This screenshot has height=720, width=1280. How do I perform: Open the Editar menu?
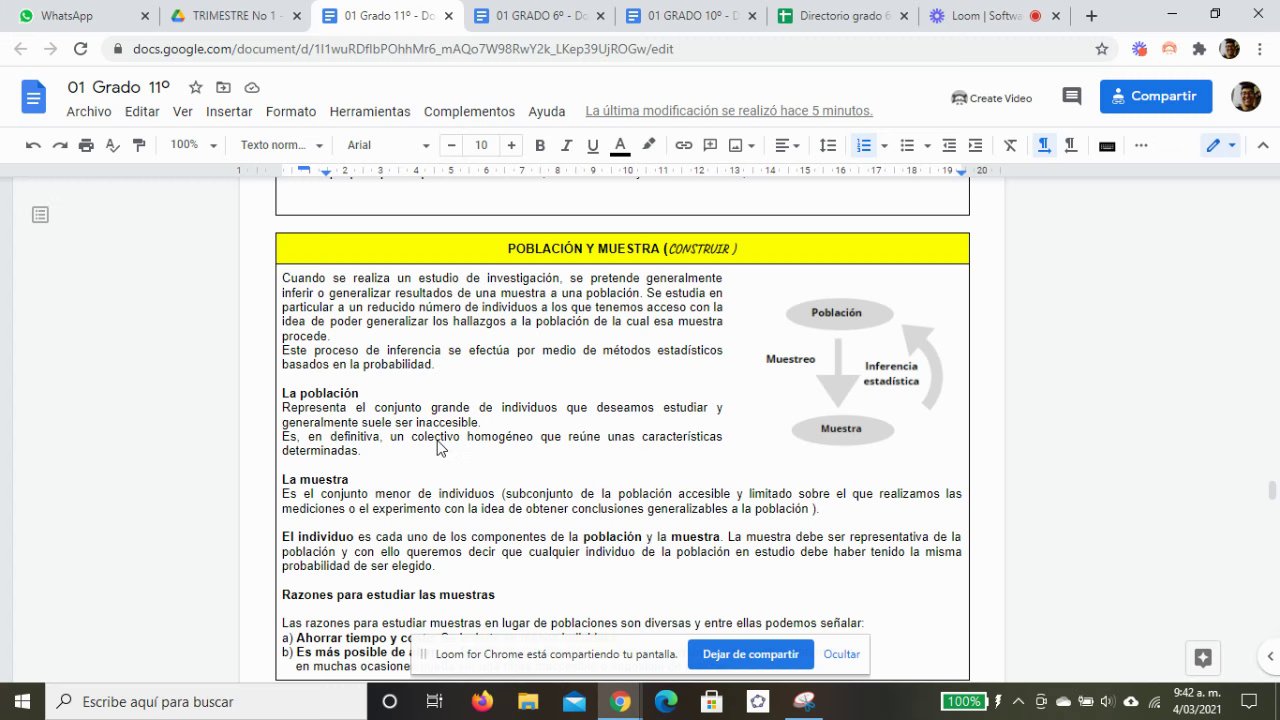coord(142,112)
